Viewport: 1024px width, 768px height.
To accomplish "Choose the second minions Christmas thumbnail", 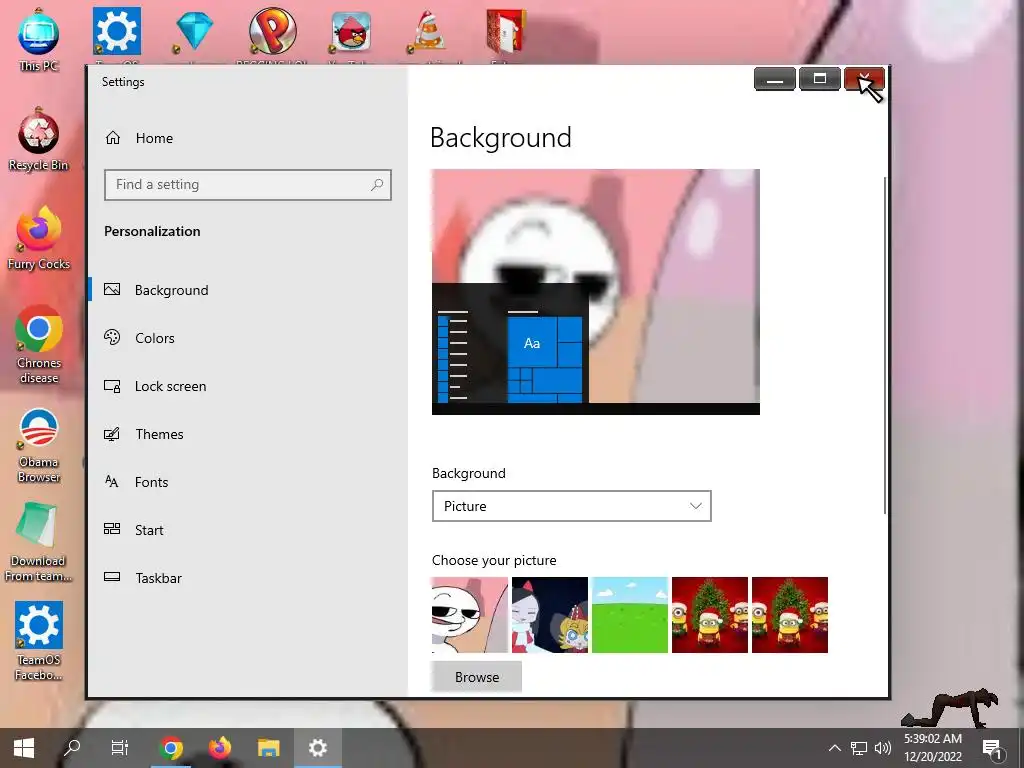I will click(x=790, y=615).
